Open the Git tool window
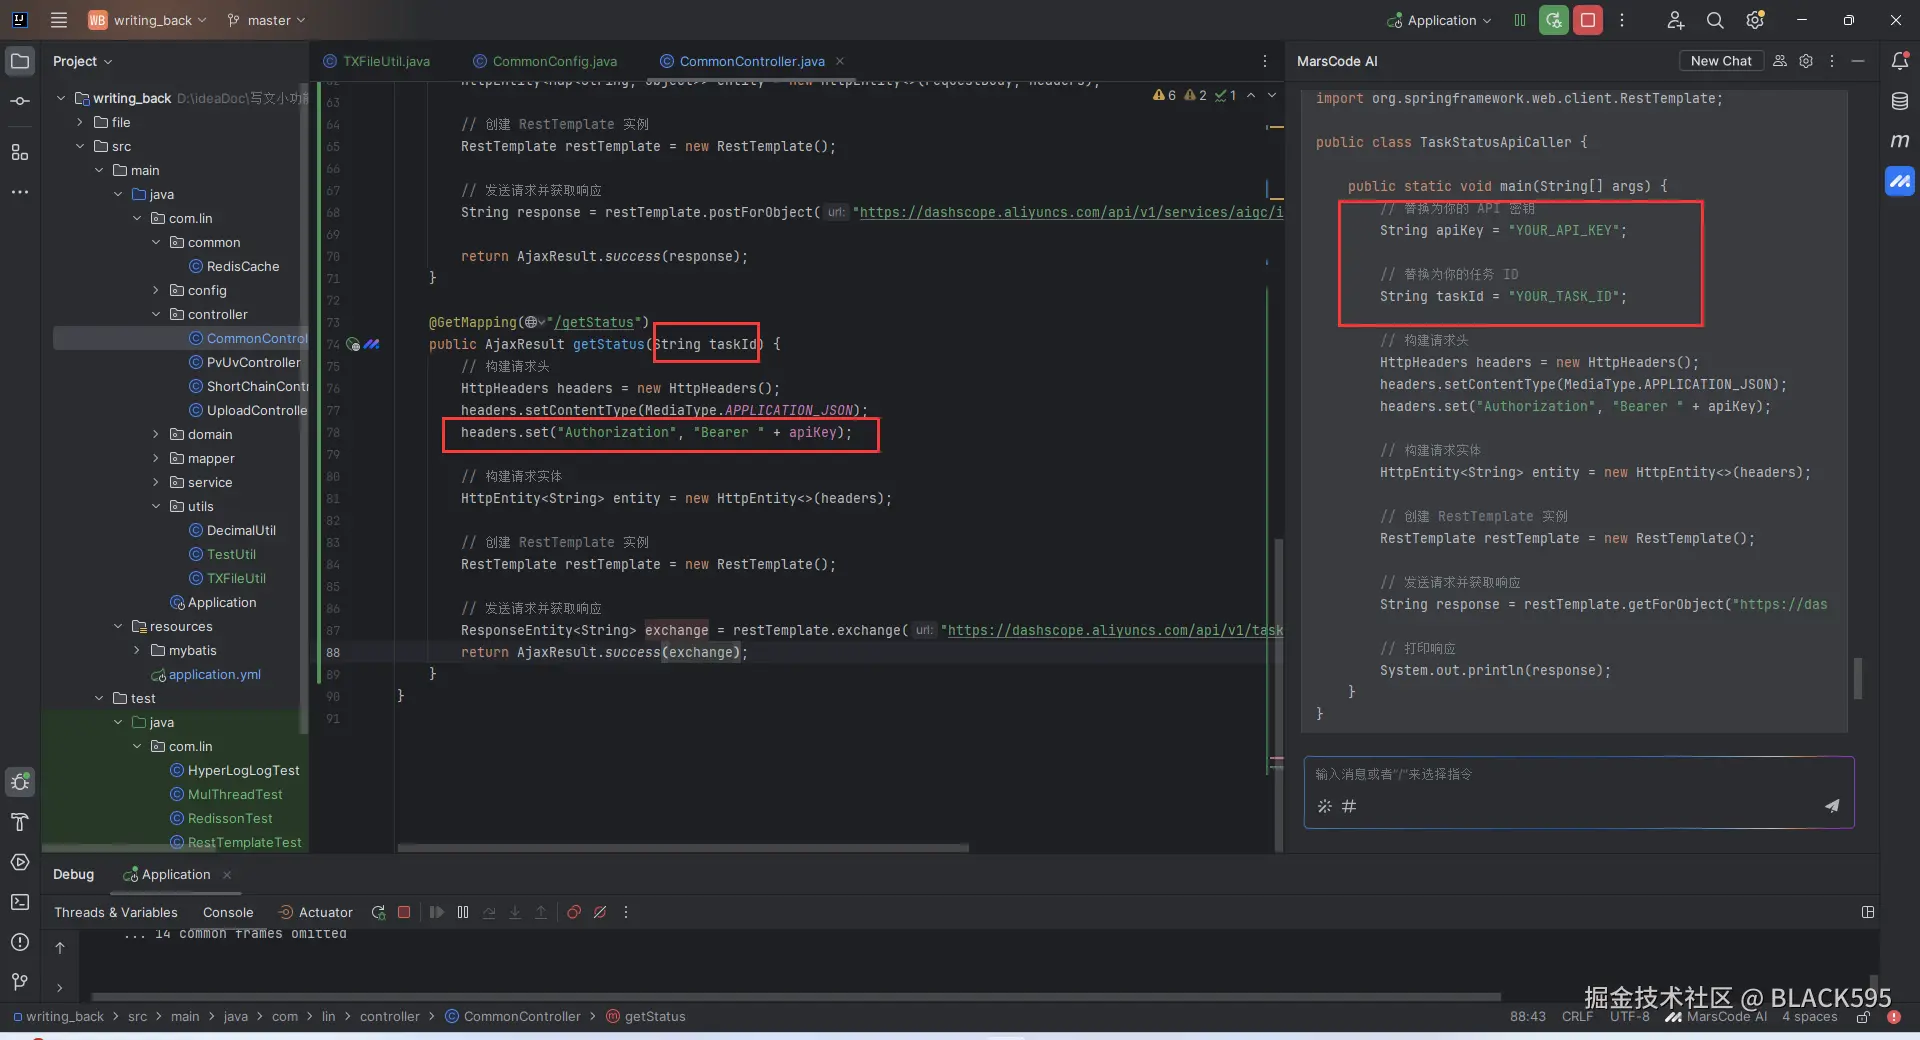The image size is (1920, 1040). pyautogui.click(x=20, y=982)
